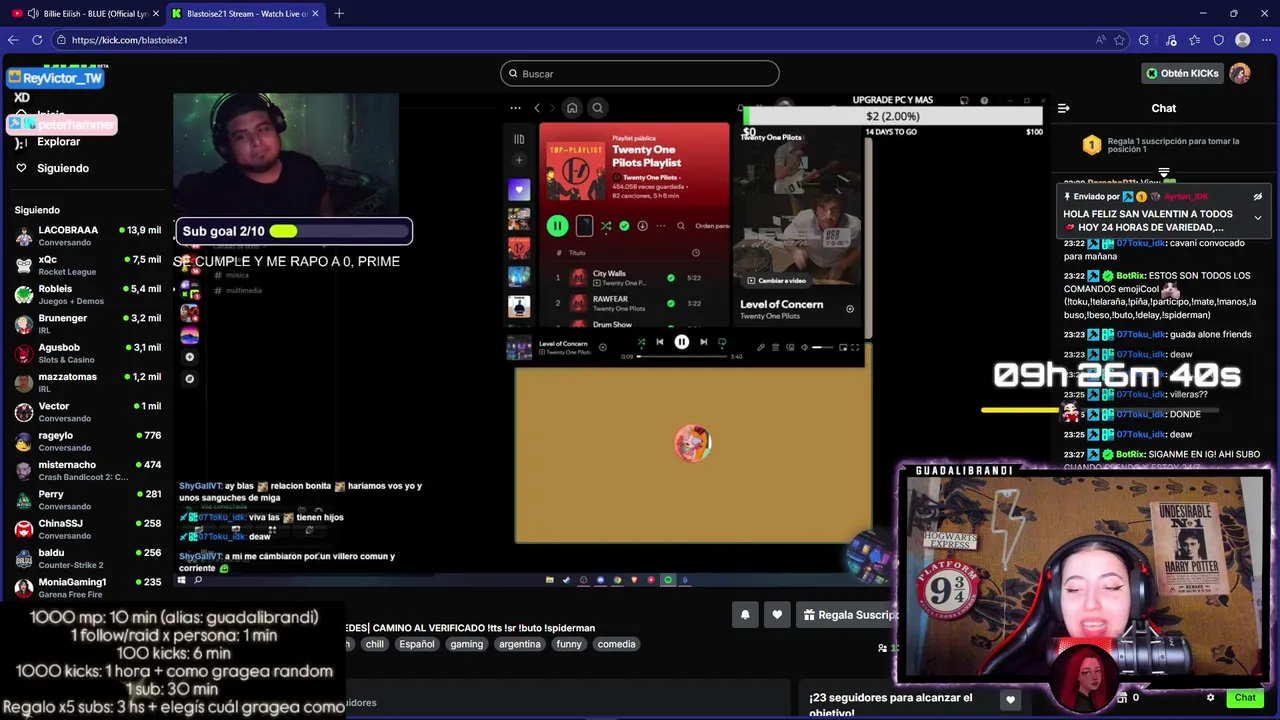Open a new browser tab
The width and height of the screenshot is (1280, 720).
click(x=339, y=13)
